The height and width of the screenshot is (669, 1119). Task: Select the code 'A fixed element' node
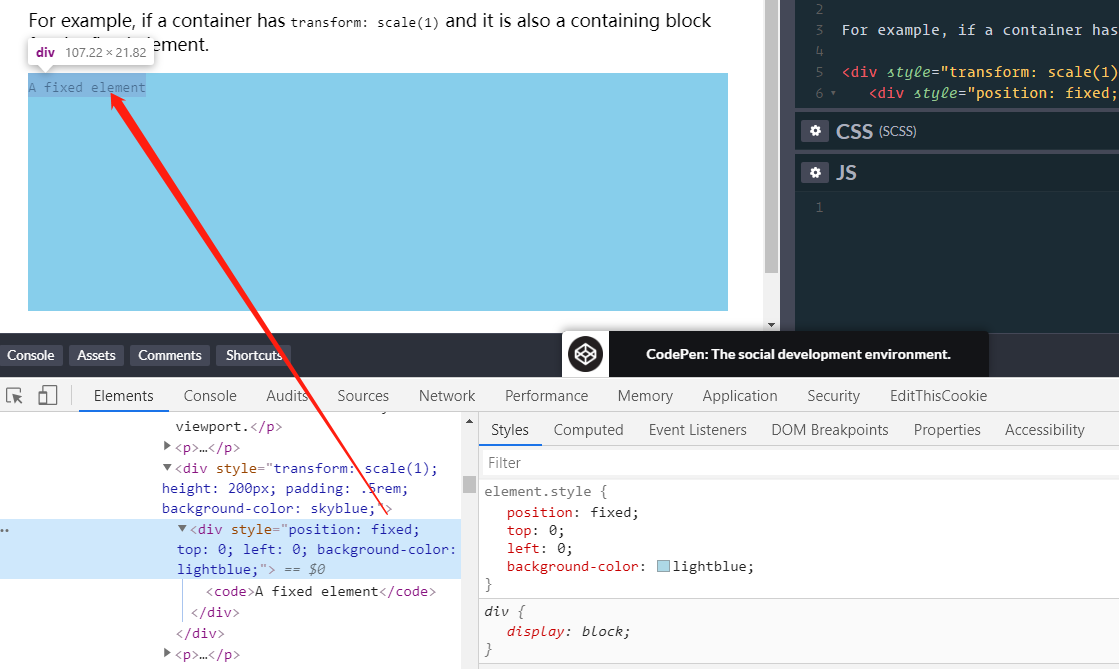(x=321, y=591)
